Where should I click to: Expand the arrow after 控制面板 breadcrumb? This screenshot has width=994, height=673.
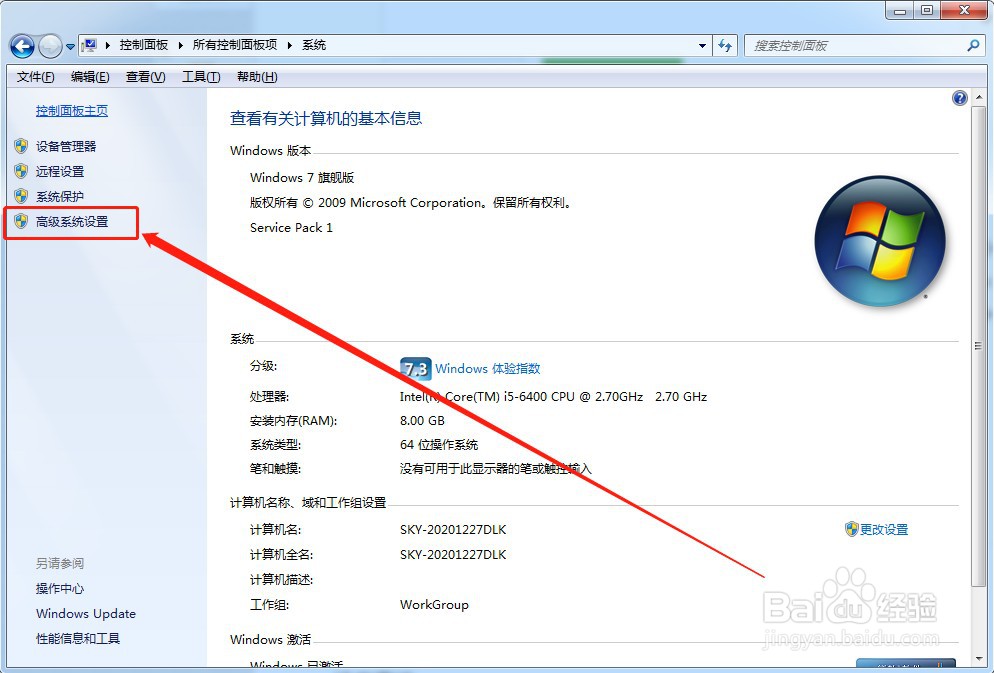[x=180, y=45]
